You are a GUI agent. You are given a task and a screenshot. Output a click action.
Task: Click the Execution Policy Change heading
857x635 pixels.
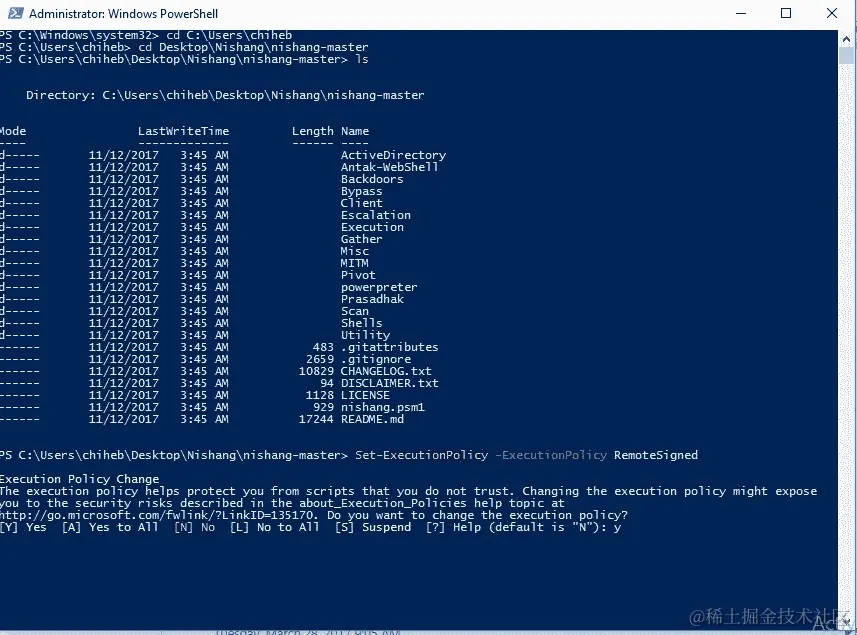coord(79,479)
